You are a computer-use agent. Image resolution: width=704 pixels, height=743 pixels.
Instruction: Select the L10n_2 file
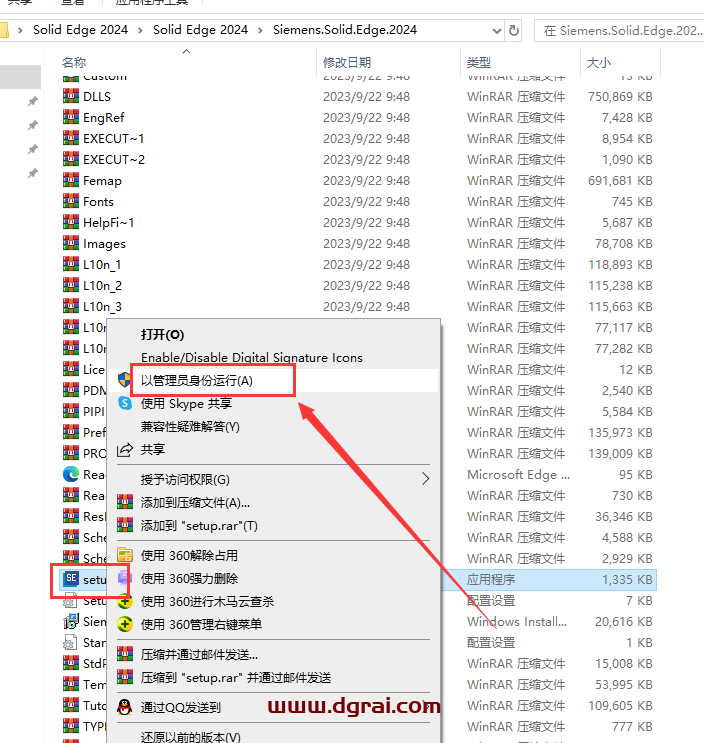pyautogui.click(x=102, y=285)
